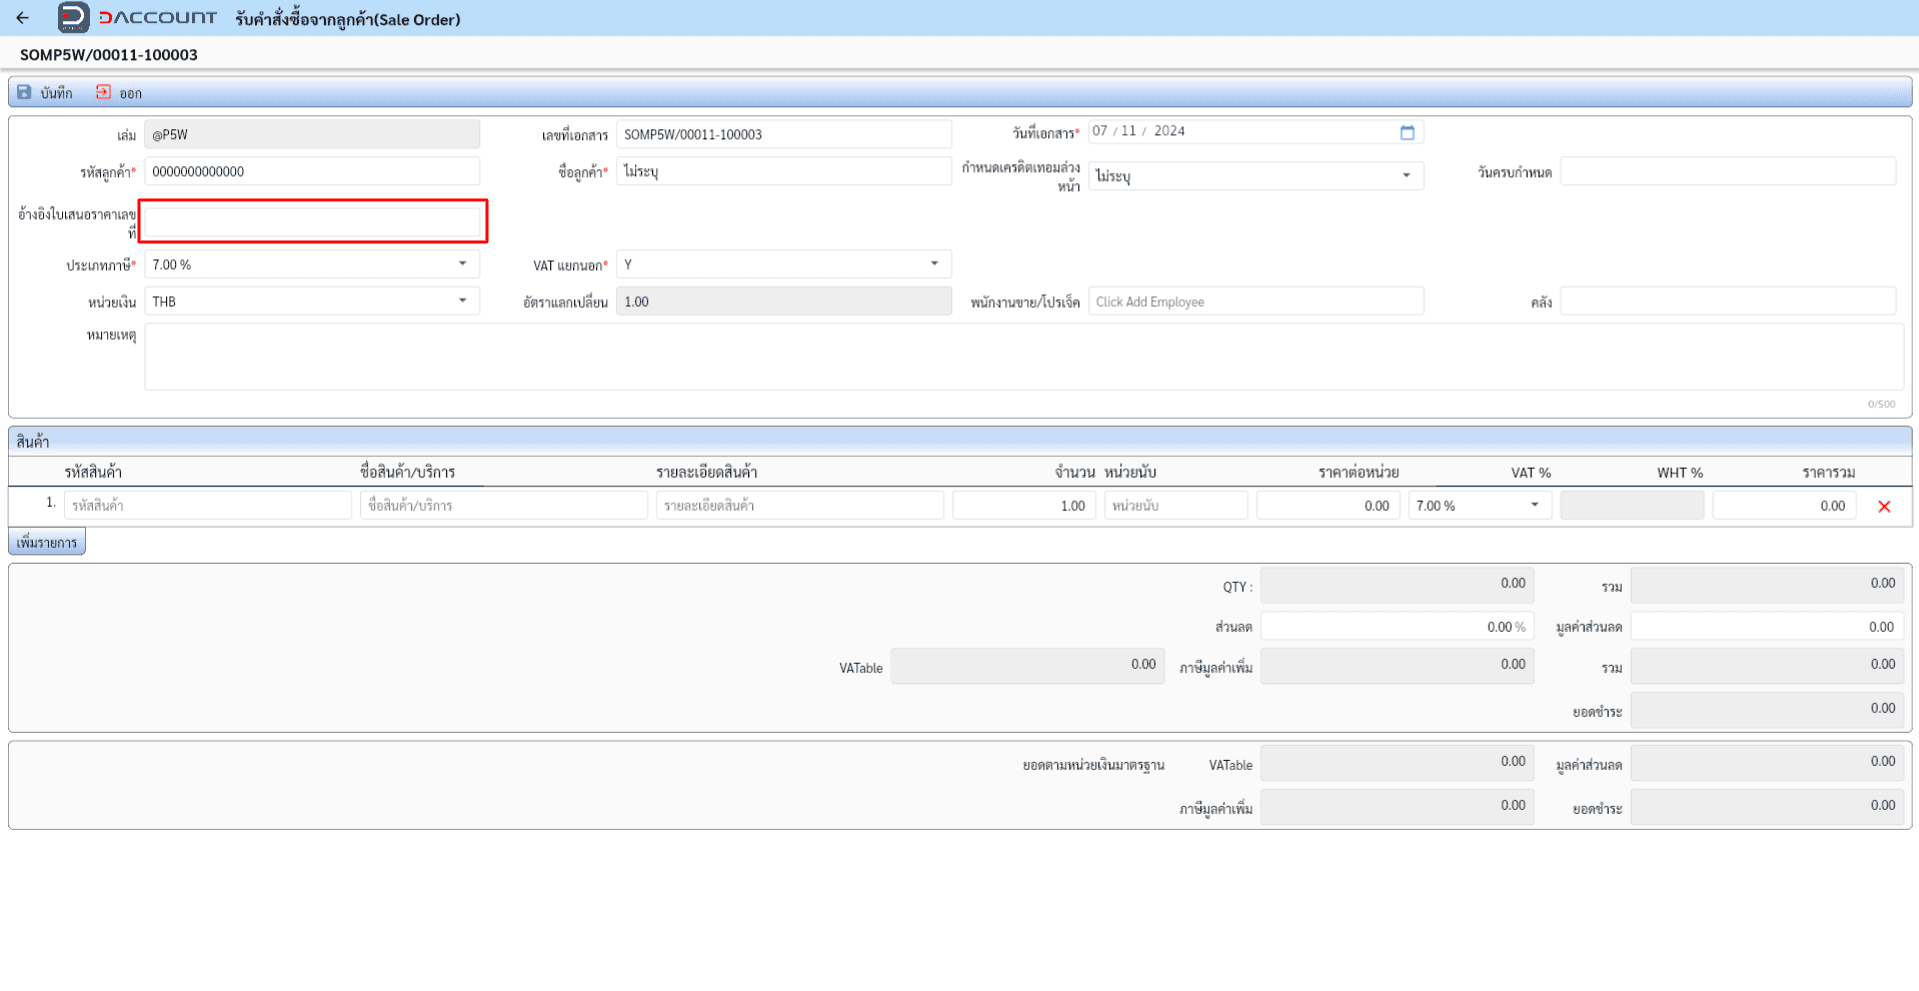
Task: Click the document date 07/11/2024 field
Action: point(1256,132)
